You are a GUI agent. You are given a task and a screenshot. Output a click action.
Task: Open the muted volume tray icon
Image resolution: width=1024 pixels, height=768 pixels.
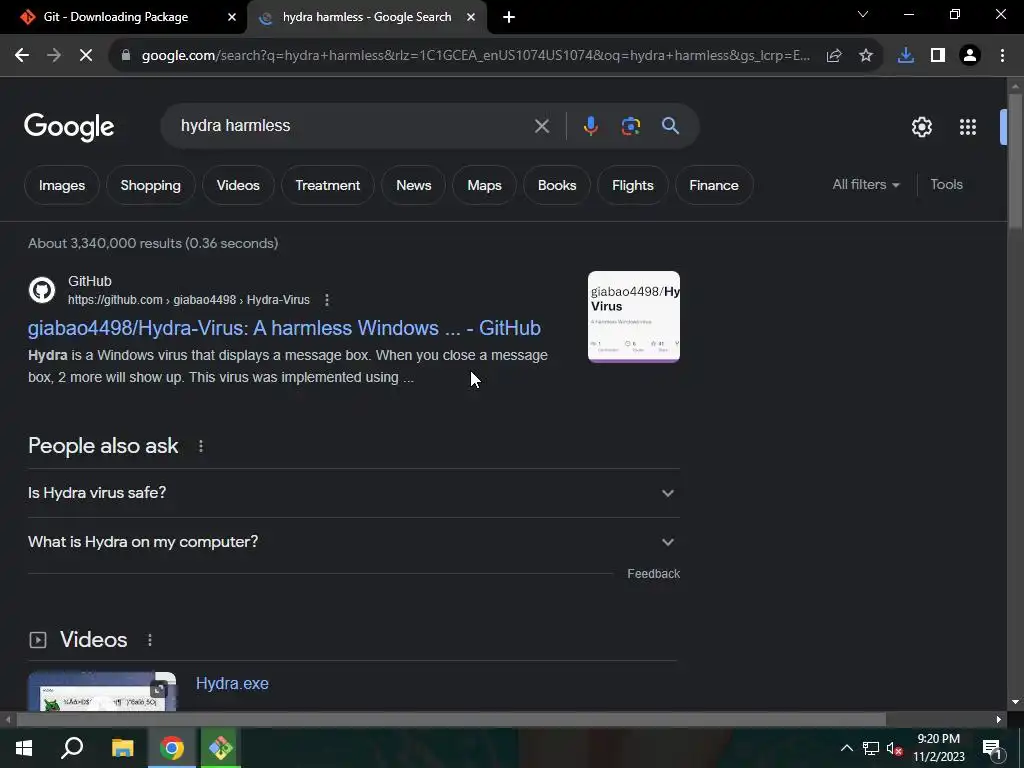tap(894, 748)
